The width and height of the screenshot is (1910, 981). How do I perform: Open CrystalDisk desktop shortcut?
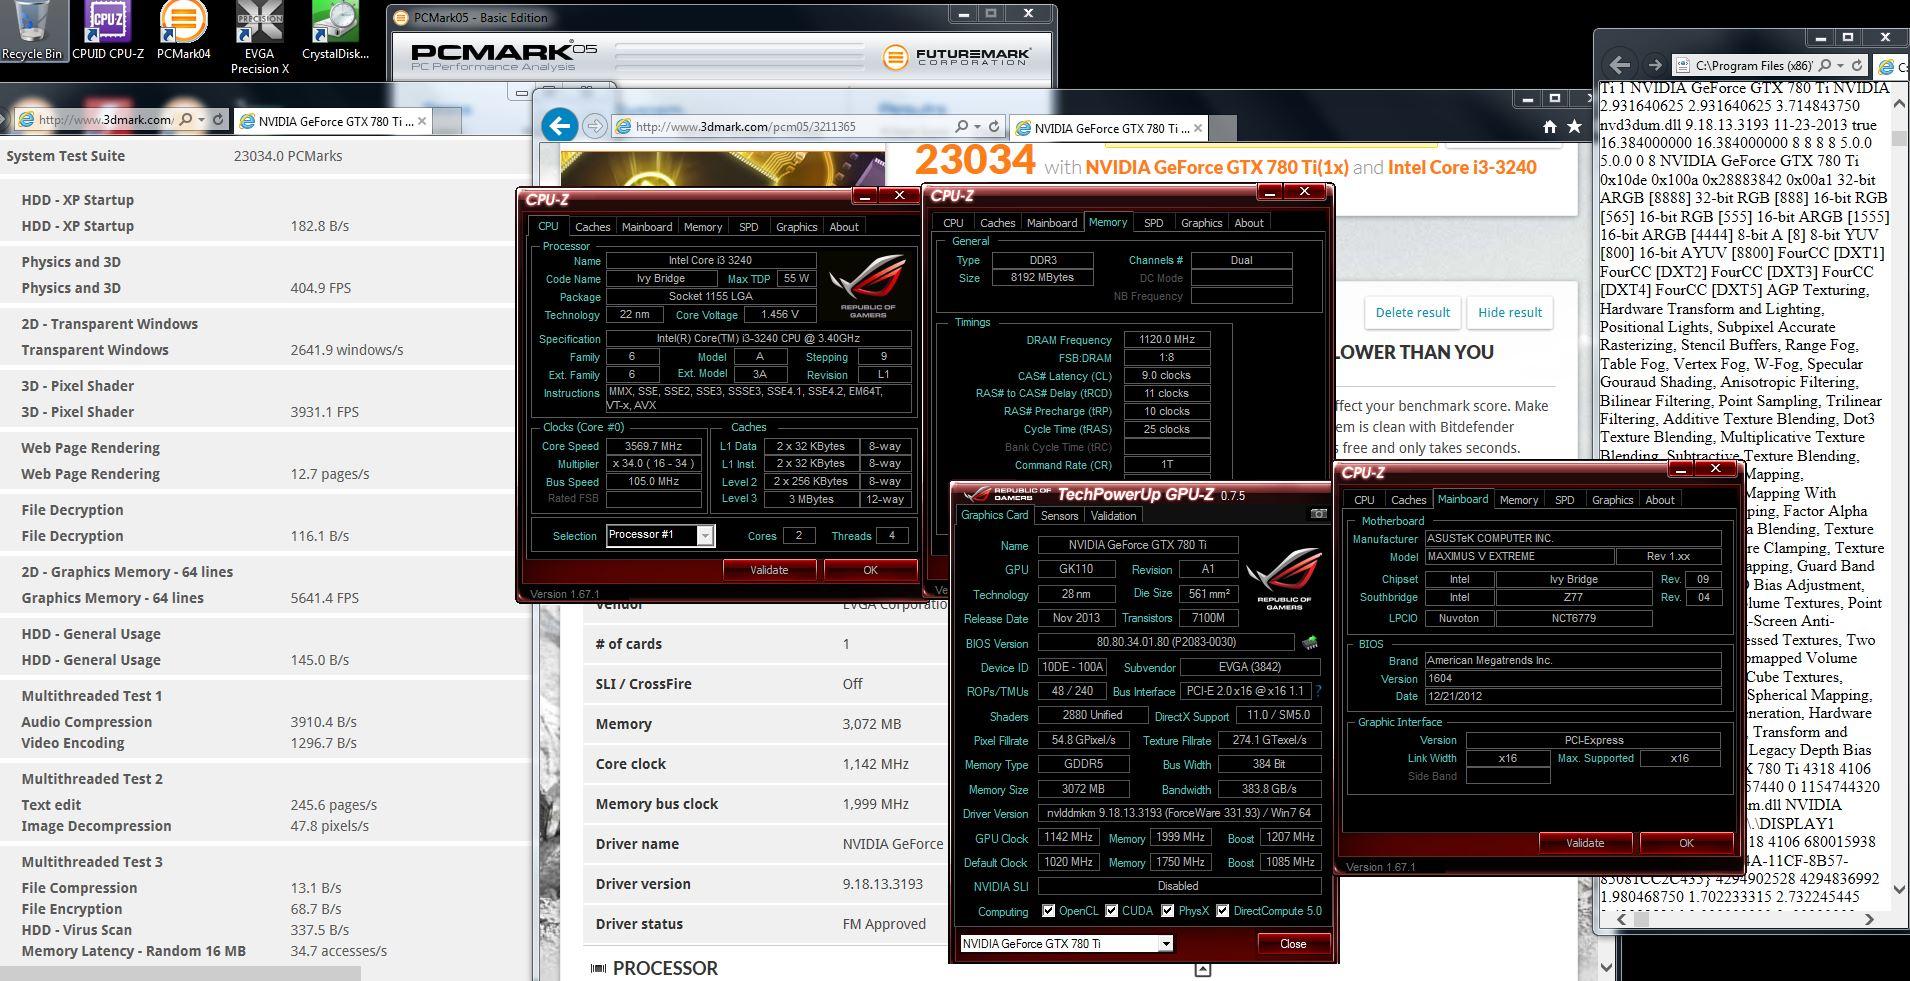point(335,31)
